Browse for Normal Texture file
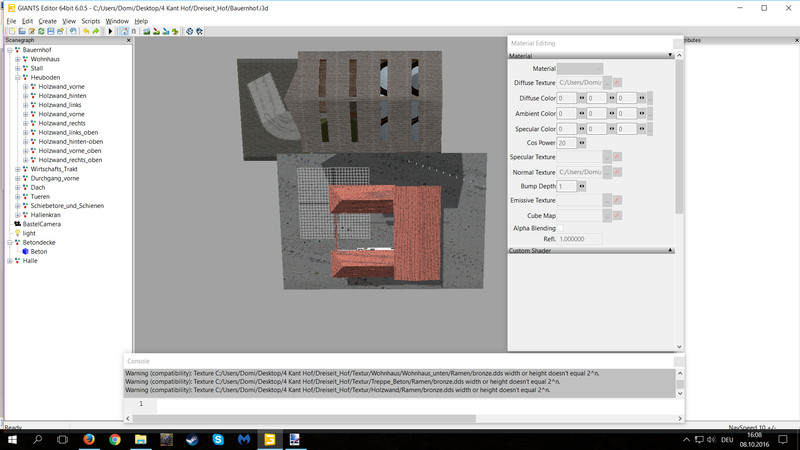The width and height of the screenshot is (800, 450). (x=607, y=172)
